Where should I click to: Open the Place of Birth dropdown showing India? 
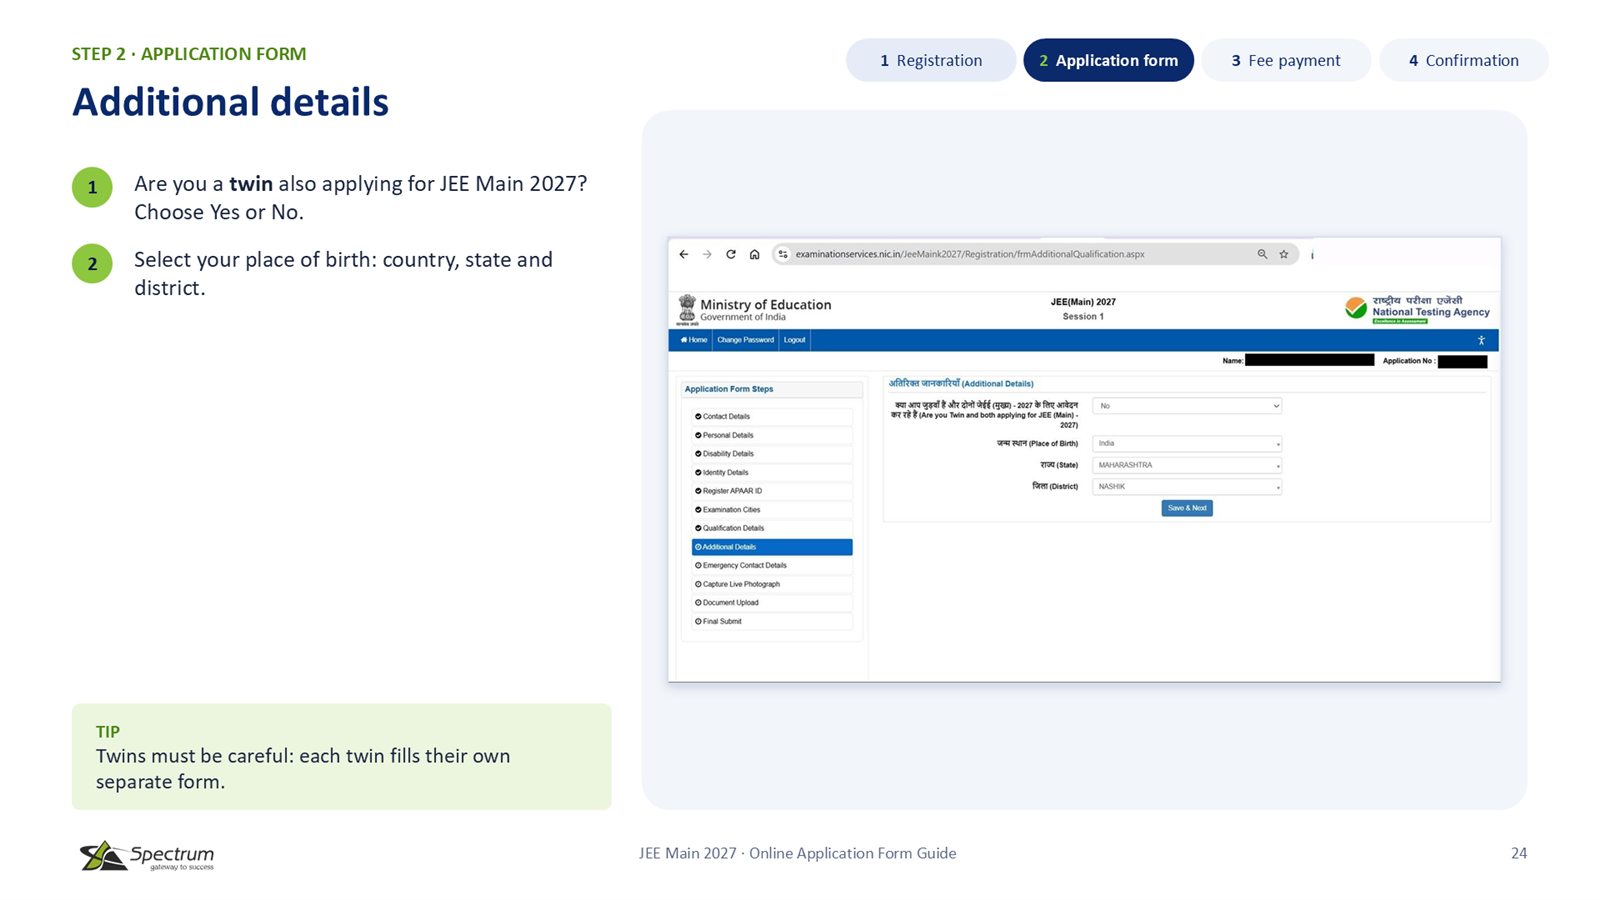(1187, 443)
